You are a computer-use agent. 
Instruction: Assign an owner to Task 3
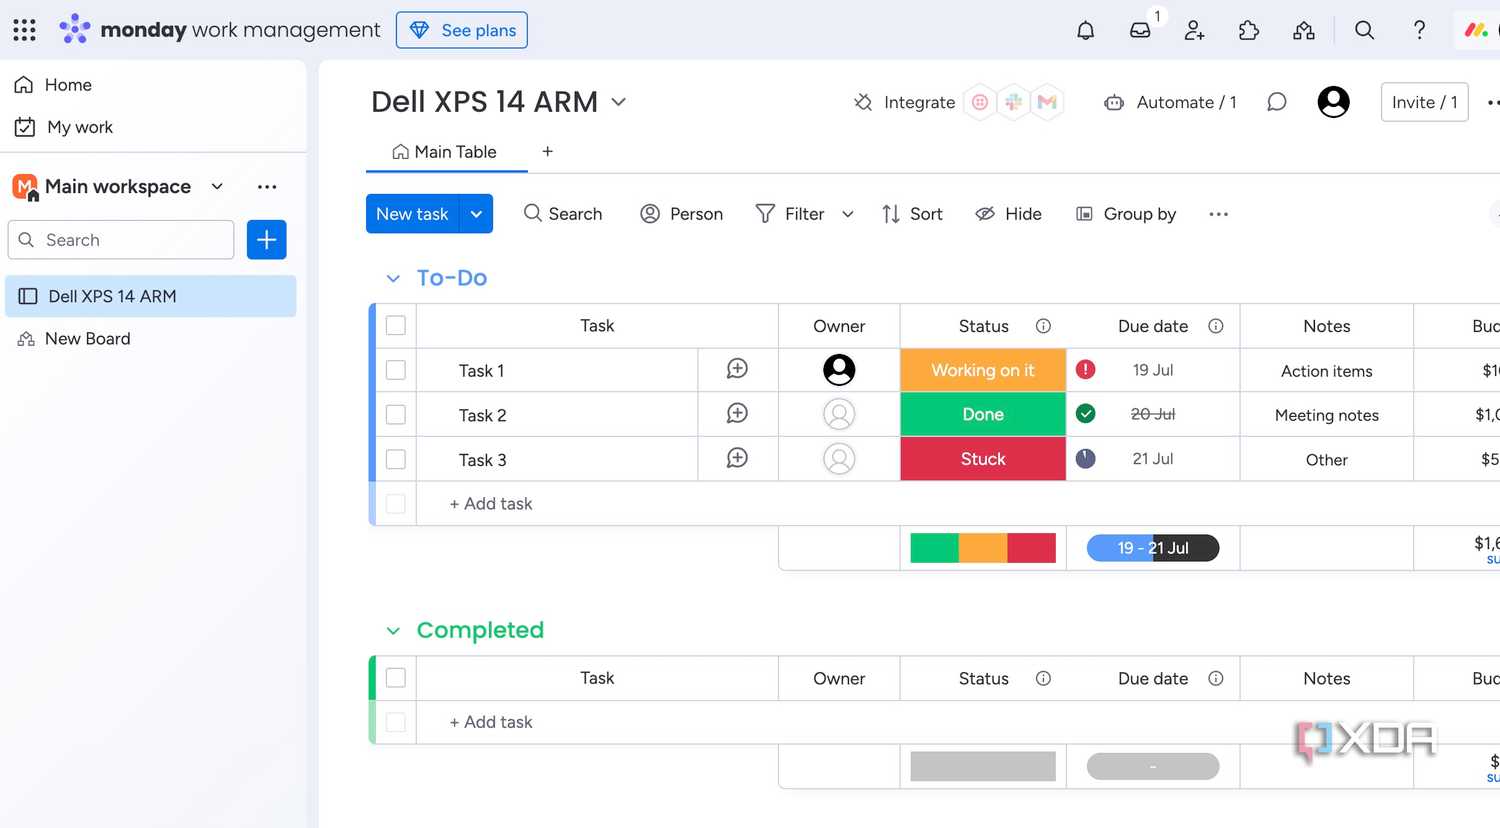[x=839, y=459]
